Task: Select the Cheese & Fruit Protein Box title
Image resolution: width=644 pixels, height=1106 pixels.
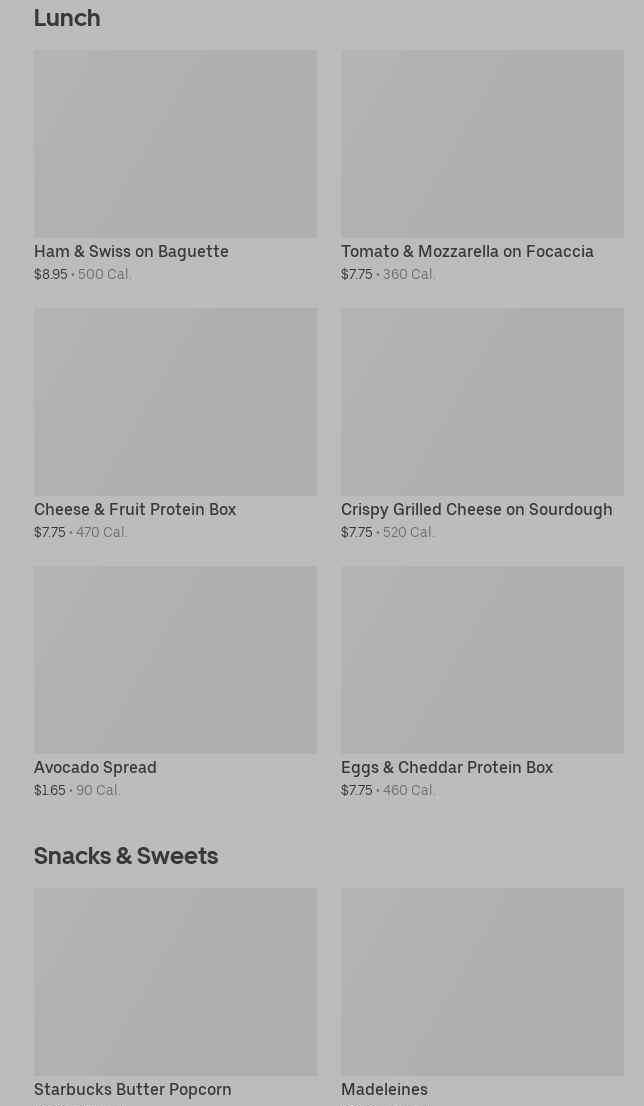Action: (x=135, y=510)
